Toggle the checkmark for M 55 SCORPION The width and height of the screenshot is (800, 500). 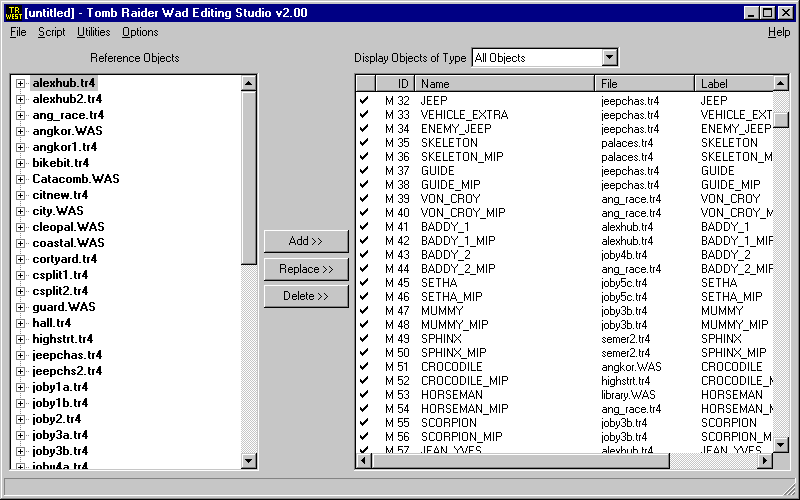tap(364, 422)
